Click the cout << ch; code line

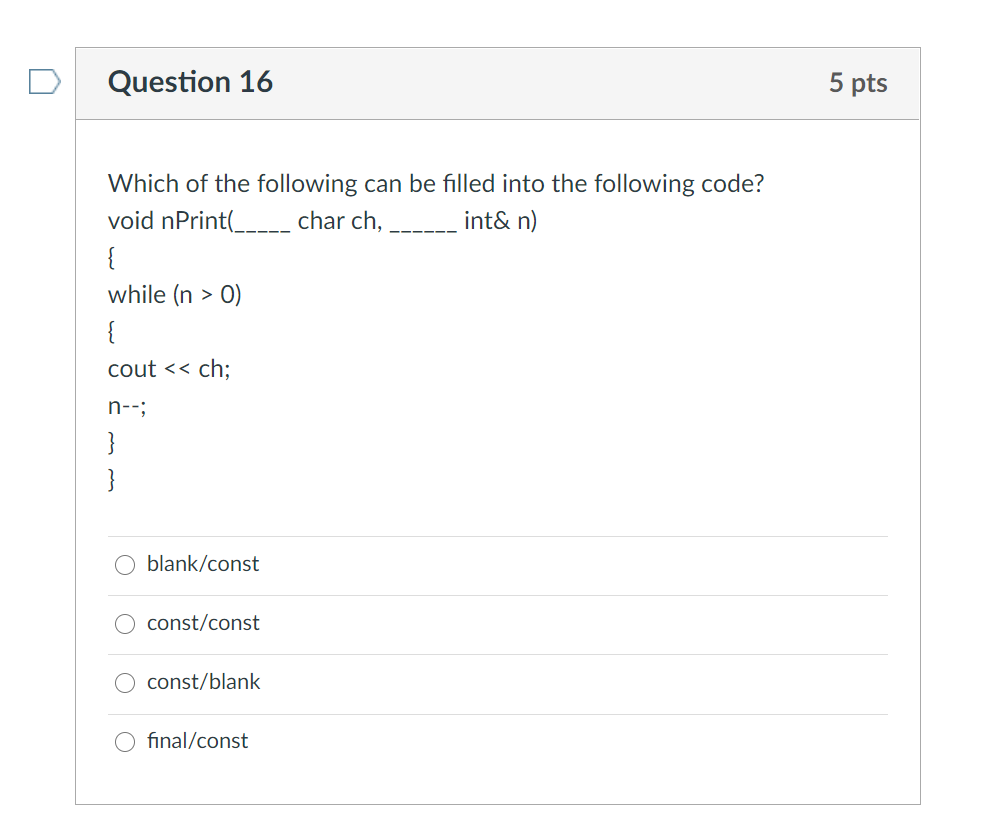(168, 368)
